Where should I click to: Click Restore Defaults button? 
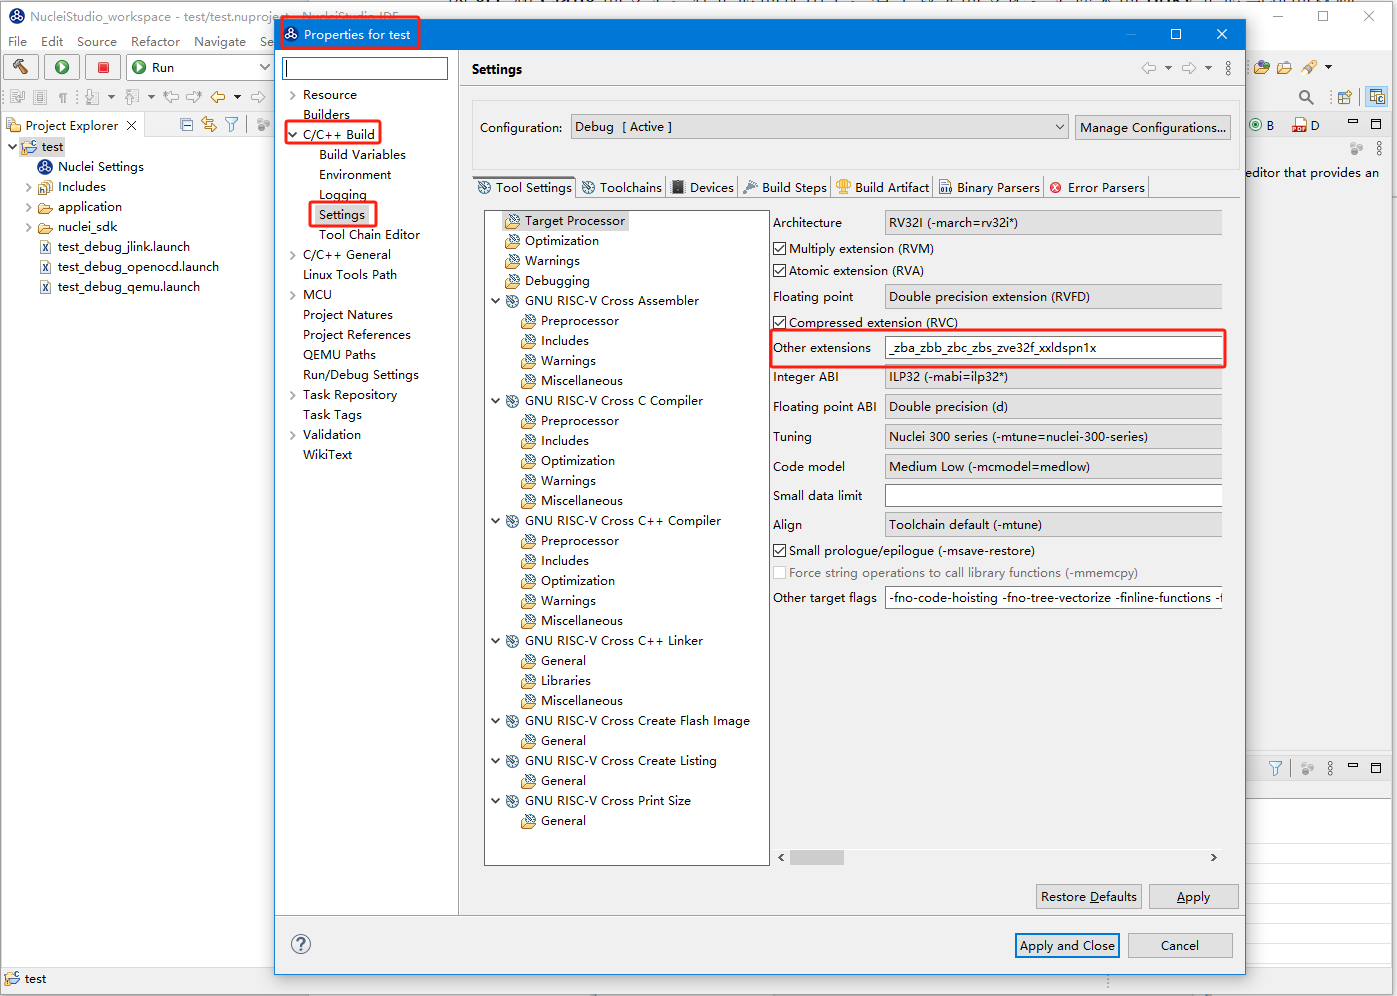[x=1089, y=896]
